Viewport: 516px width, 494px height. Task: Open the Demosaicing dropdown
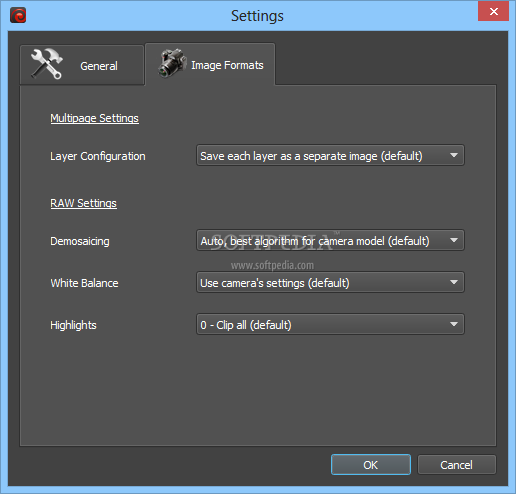pos(330,240)
